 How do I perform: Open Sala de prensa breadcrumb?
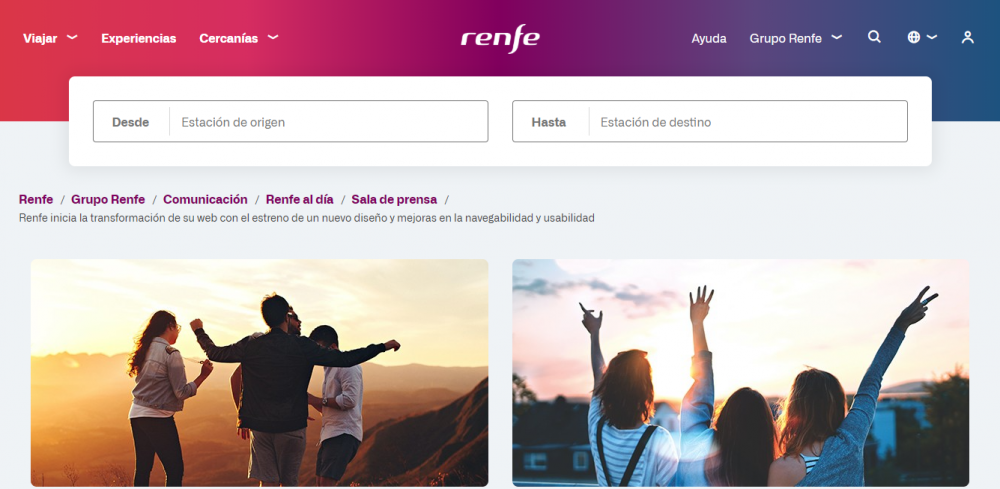pos(394,200)
